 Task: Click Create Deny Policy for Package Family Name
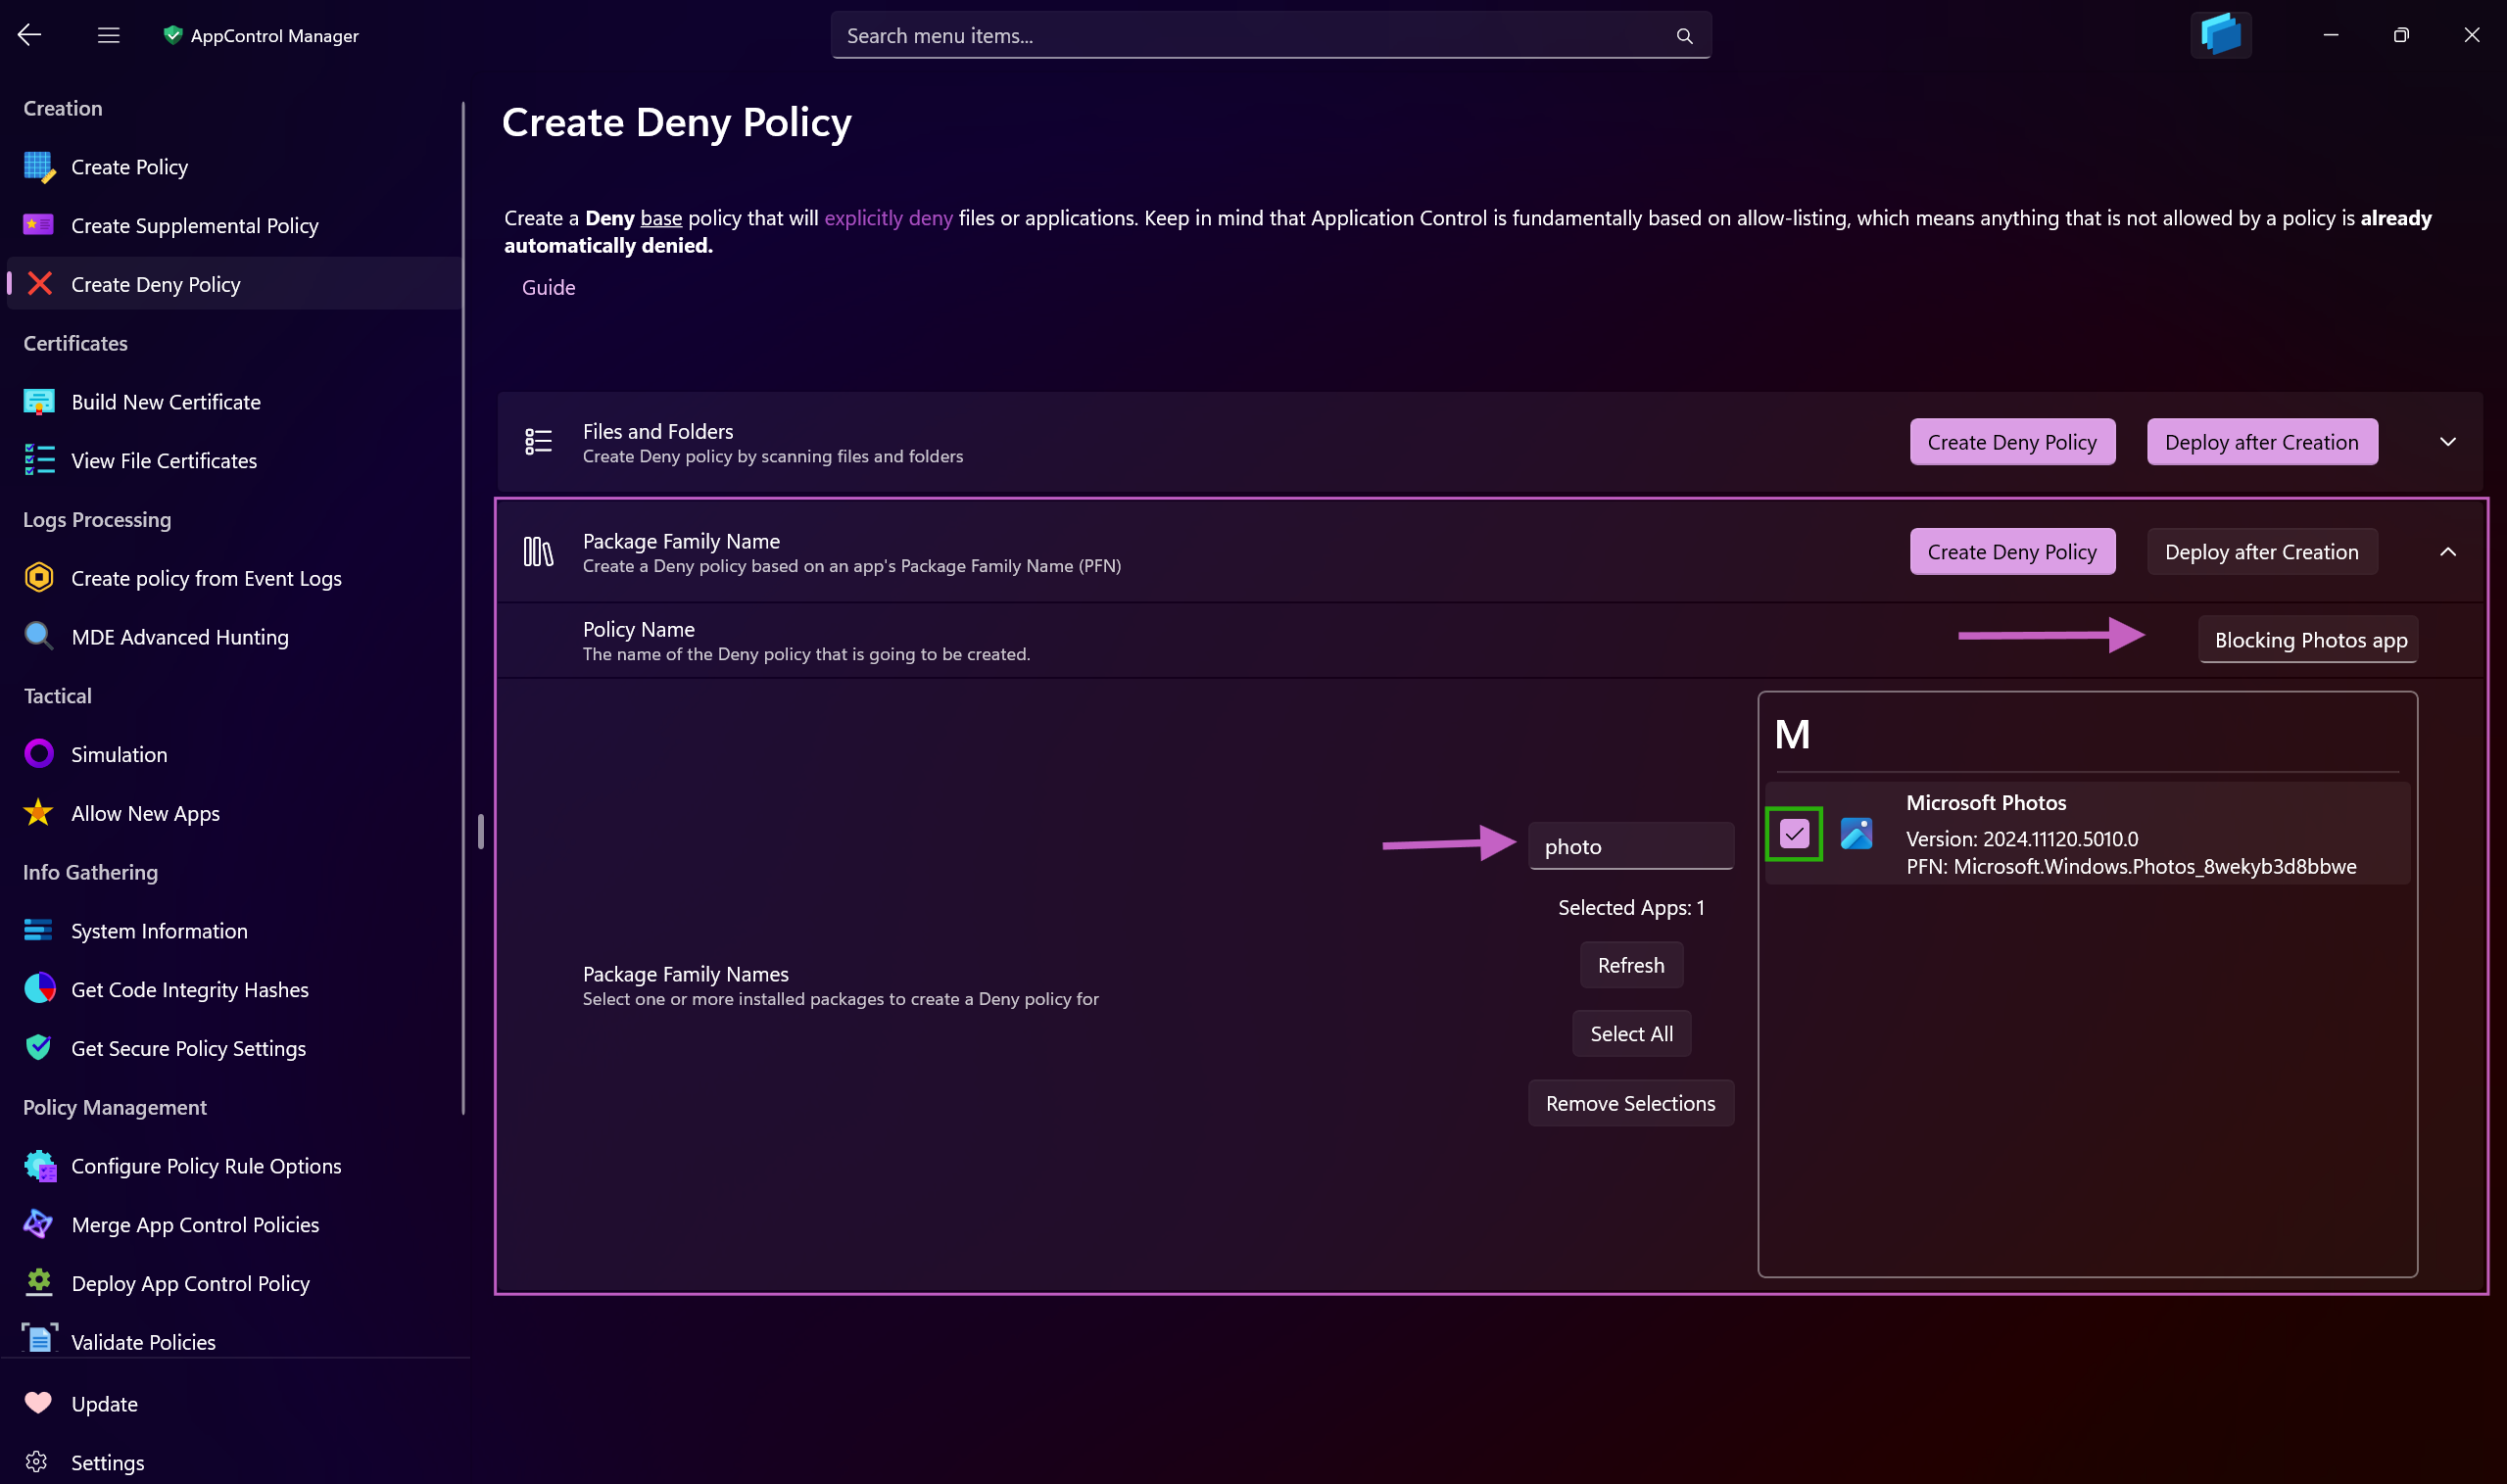pos(2010,551)
